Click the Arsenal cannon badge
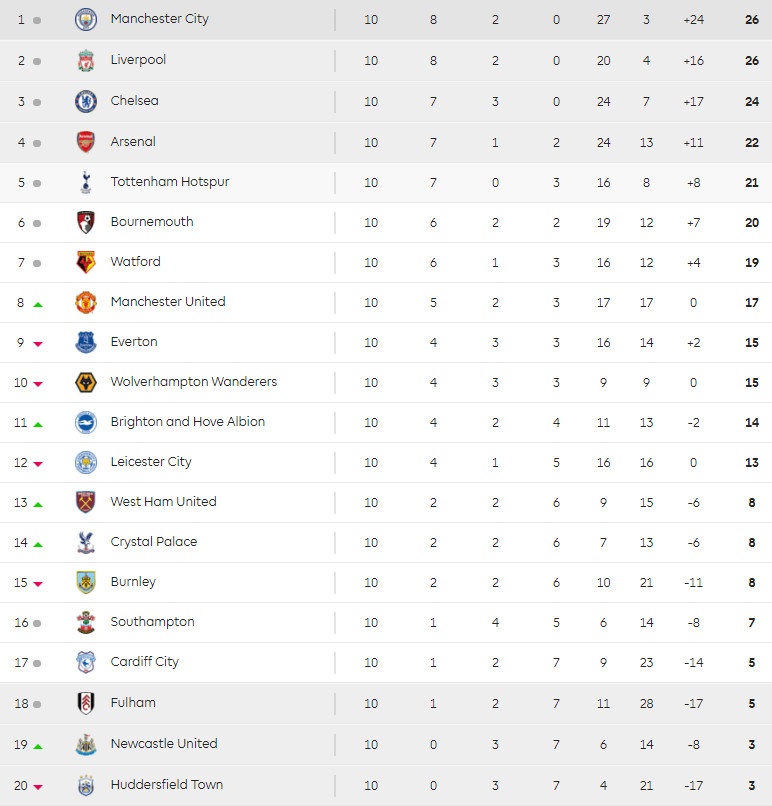772x806 pixels. 86,142
